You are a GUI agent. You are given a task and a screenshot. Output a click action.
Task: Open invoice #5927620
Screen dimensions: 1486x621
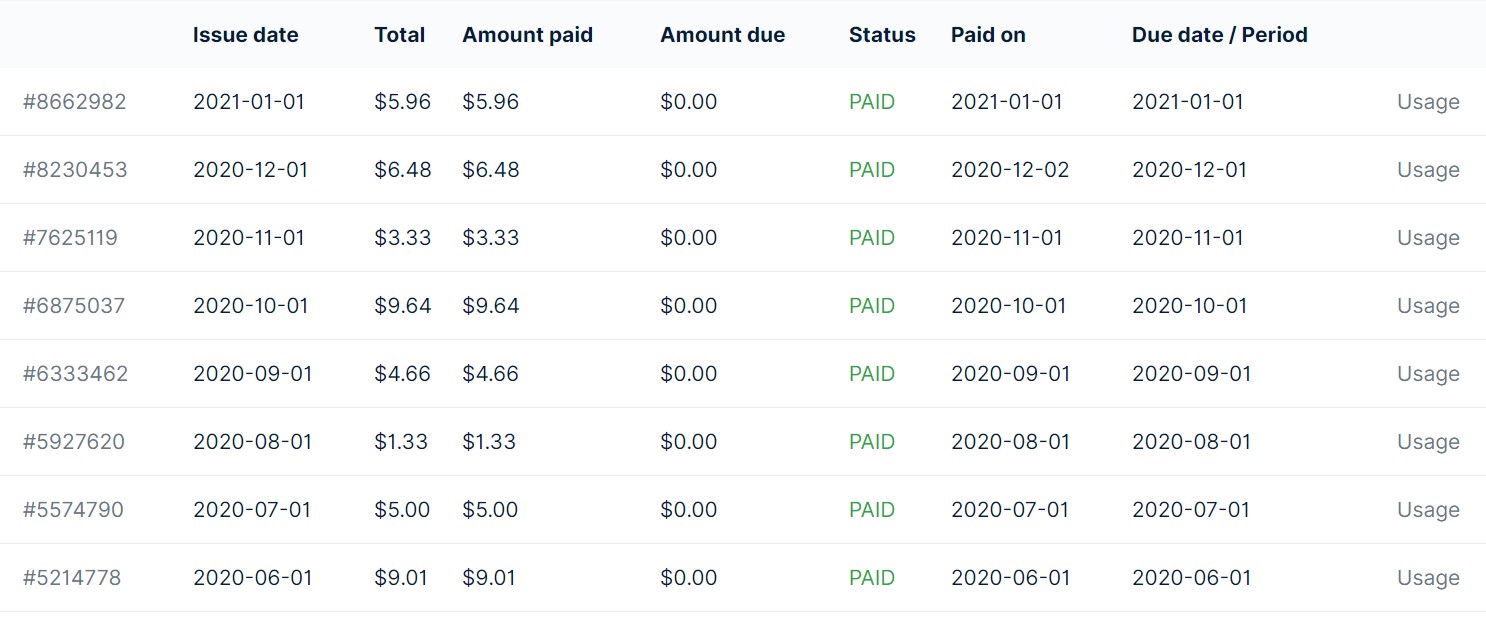(74, 442)
